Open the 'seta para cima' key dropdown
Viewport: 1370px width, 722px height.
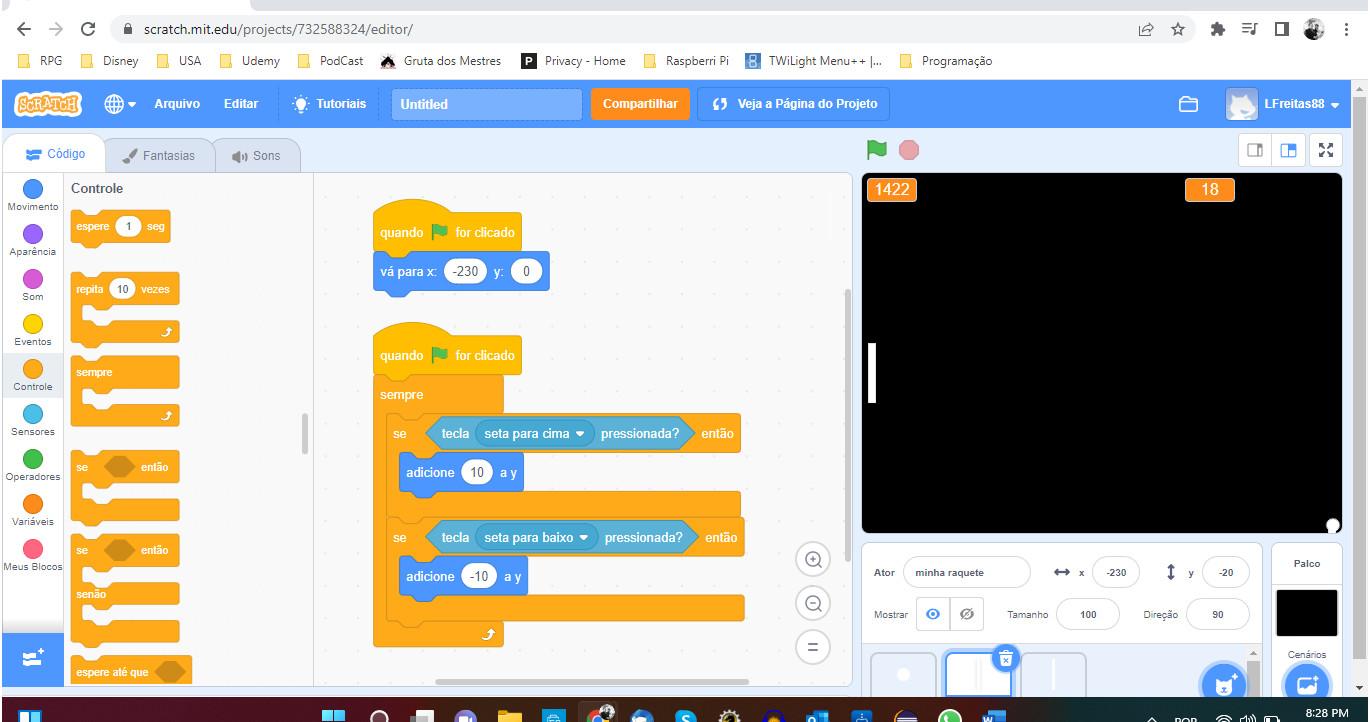point(535,433)
